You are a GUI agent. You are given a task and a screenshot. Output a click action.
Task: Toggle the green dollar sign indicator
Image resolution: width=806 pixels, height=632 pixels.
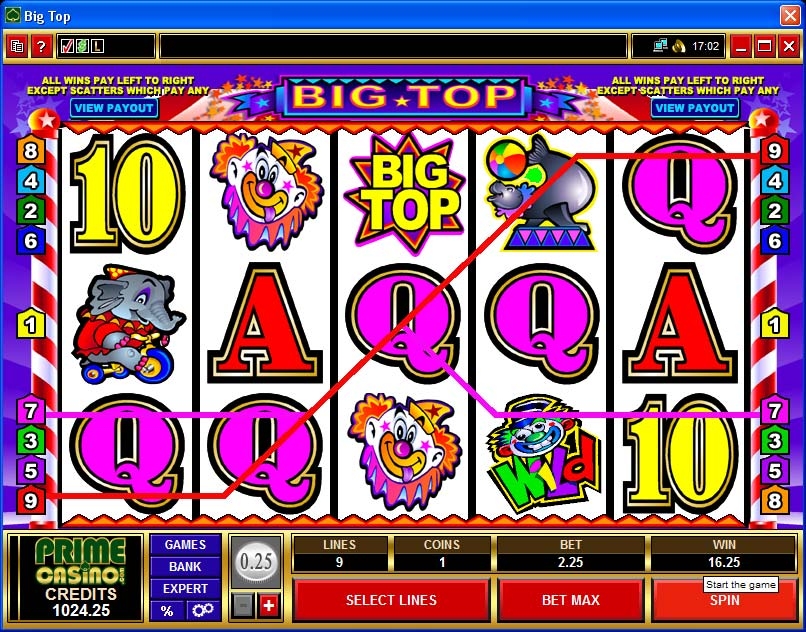[82, 46]
